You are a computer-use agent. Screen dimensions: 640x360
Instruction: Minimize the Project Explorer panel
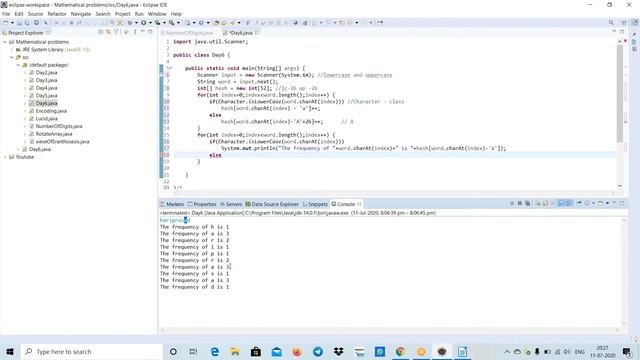pos(143,32)
